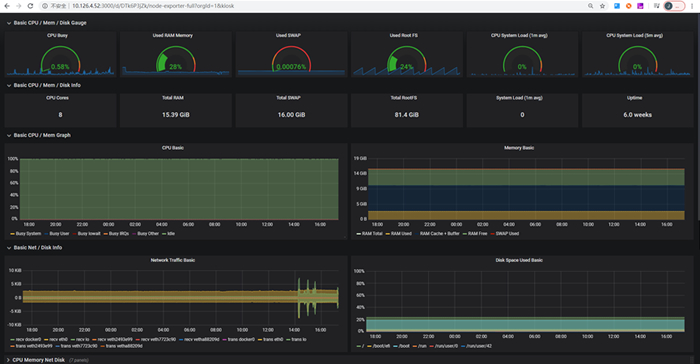Toggle the RAM Free legend series
The image size is (700, 364).
[478, 234]
